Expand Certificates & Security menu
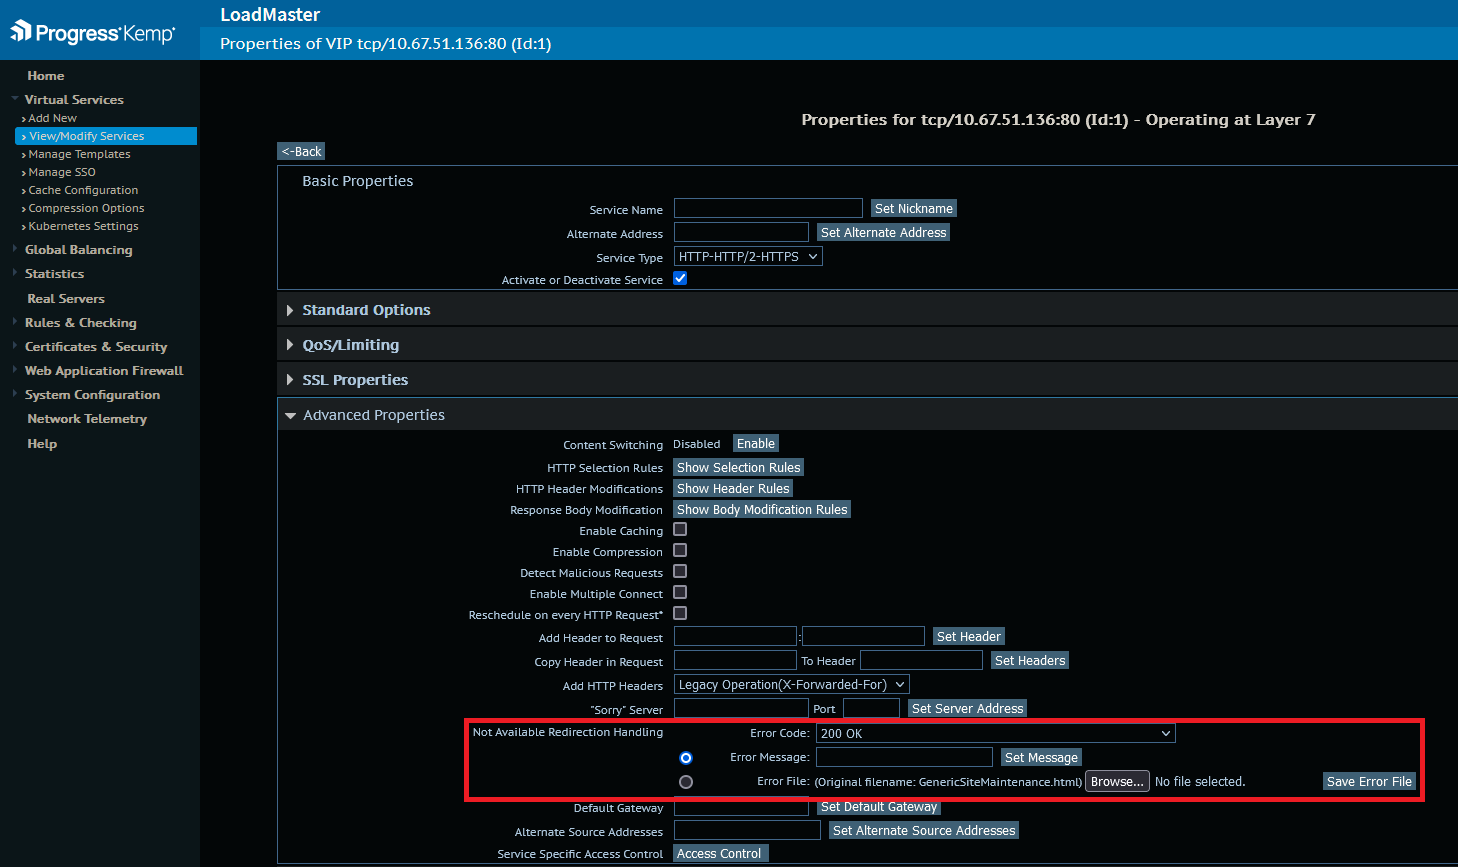This screenshot has height=867, width=1458. (96, 347)
